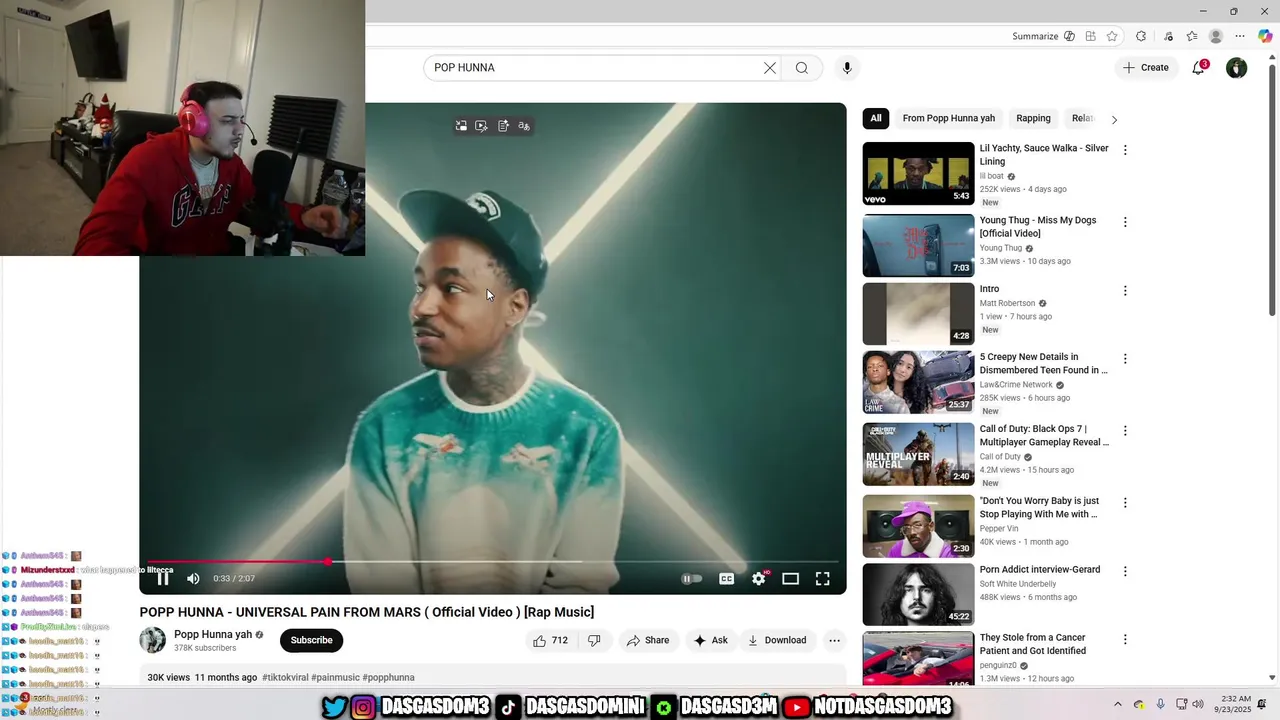Image resolution: width=1280 pixels, height=720 pixels.
Task: Open the browser settings and more menu
Action: [1240, 36]
